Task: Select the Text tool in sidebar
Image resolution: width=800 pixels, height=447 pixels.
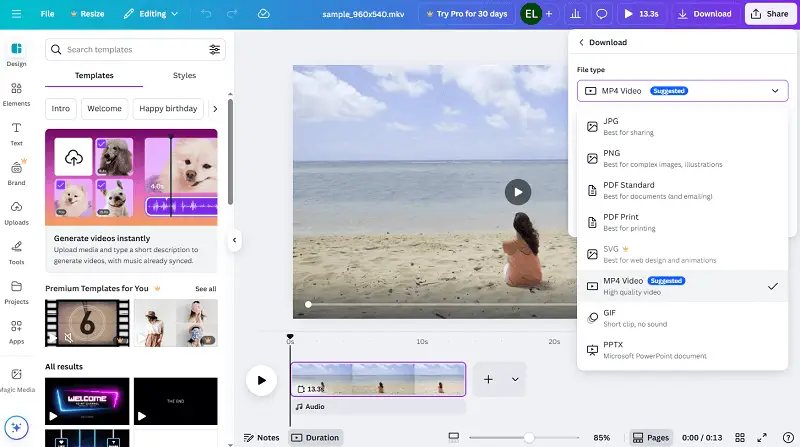Action: point(16,134)
